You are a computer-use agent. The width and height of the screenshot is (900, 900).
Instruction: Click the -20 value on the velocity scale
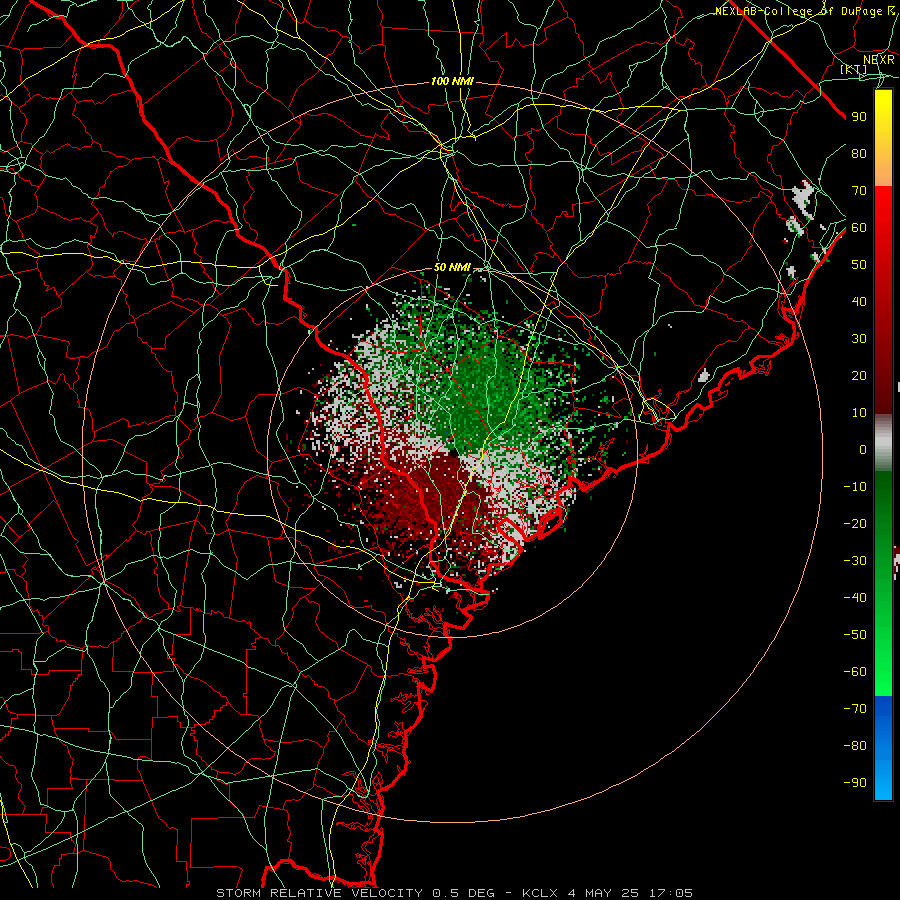(855, 523)
